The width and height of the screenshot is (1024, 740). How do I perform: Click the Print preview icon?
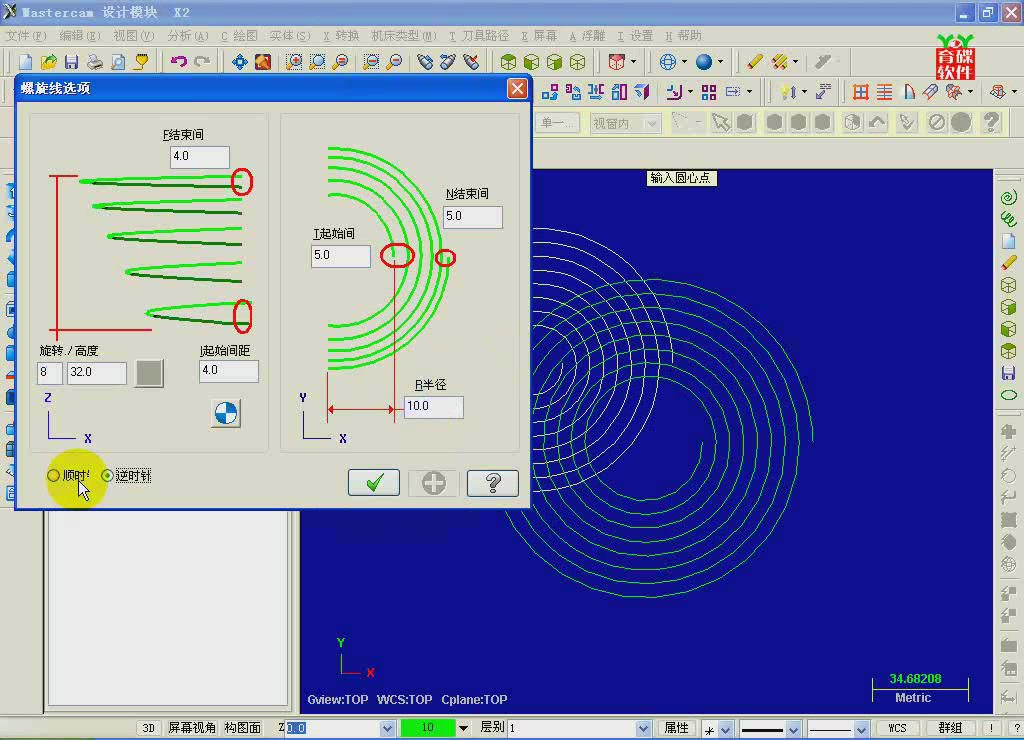(x=118, y=62)
